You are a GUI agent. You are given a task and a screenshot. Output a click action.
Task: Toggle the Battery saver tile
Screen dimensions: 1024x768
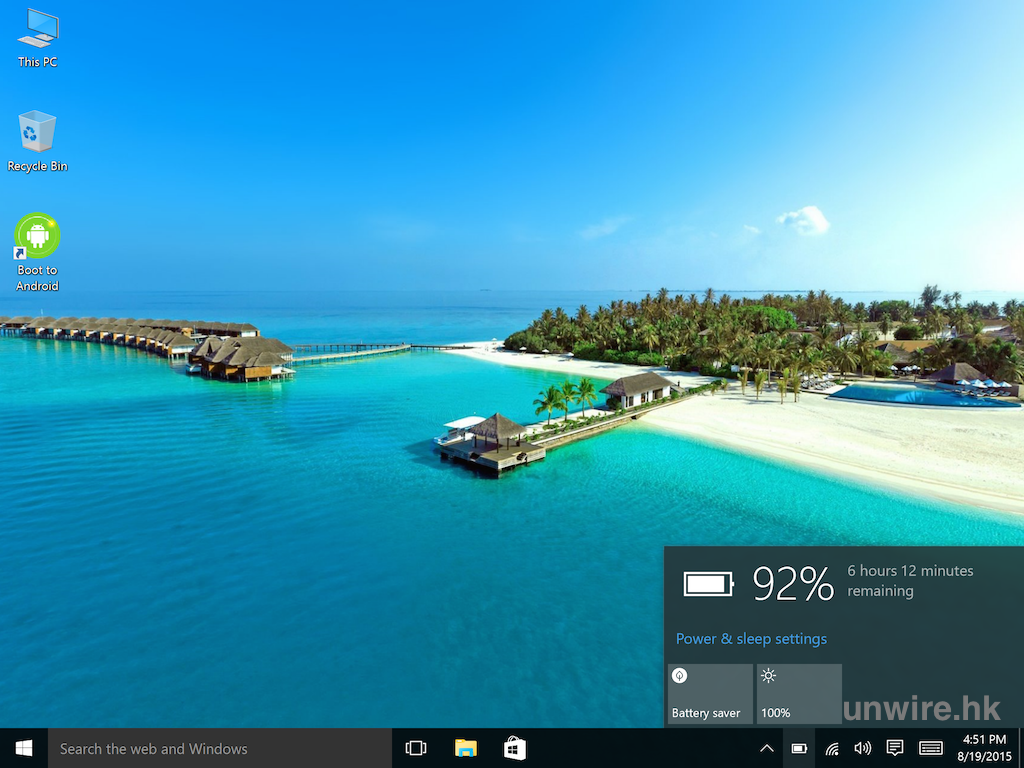click(x=709, y=693)
